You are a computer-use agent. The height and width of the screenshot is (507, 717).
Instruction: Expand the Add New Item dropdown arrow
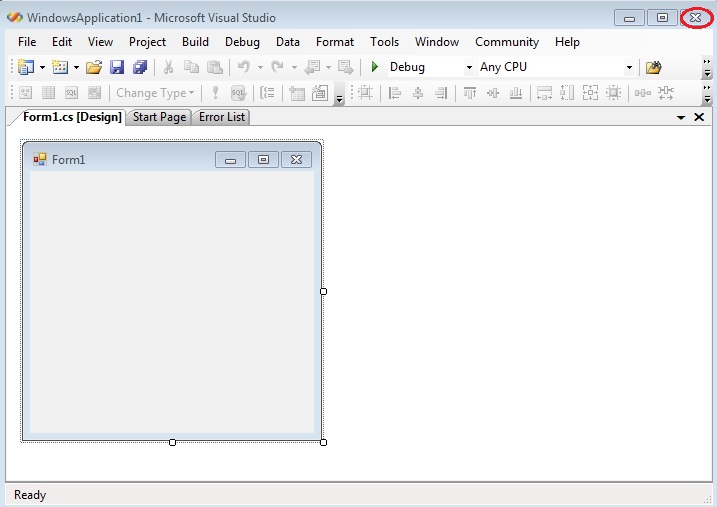pyautogui.click(x=76, y=68)
